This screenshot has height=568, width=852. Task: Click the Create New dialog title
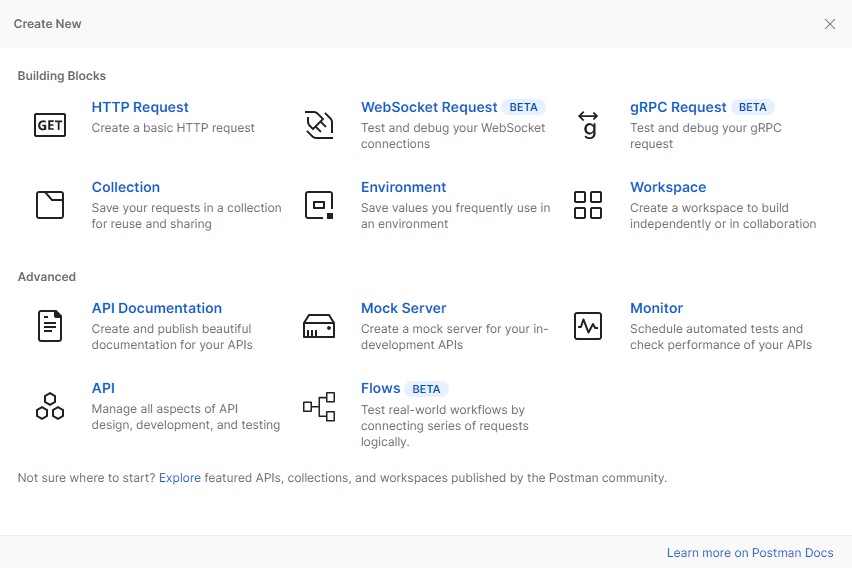tap(47, 24)
